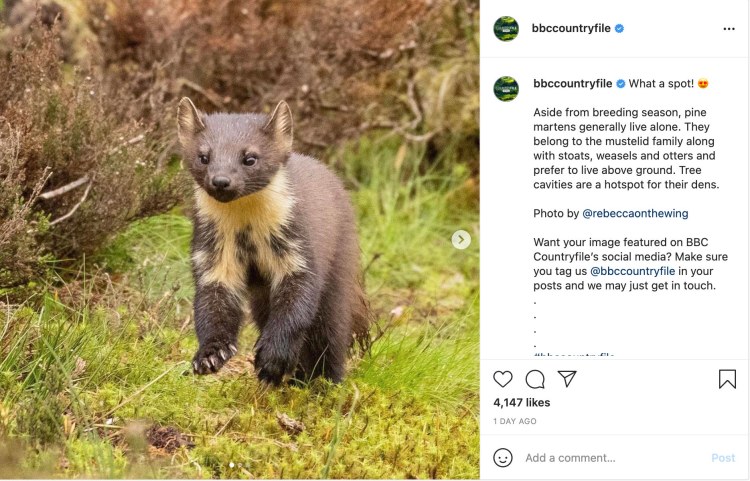Open bbccountryfile username in post header
The height and width of the screenshot is (481, 750).
point(571,29)
